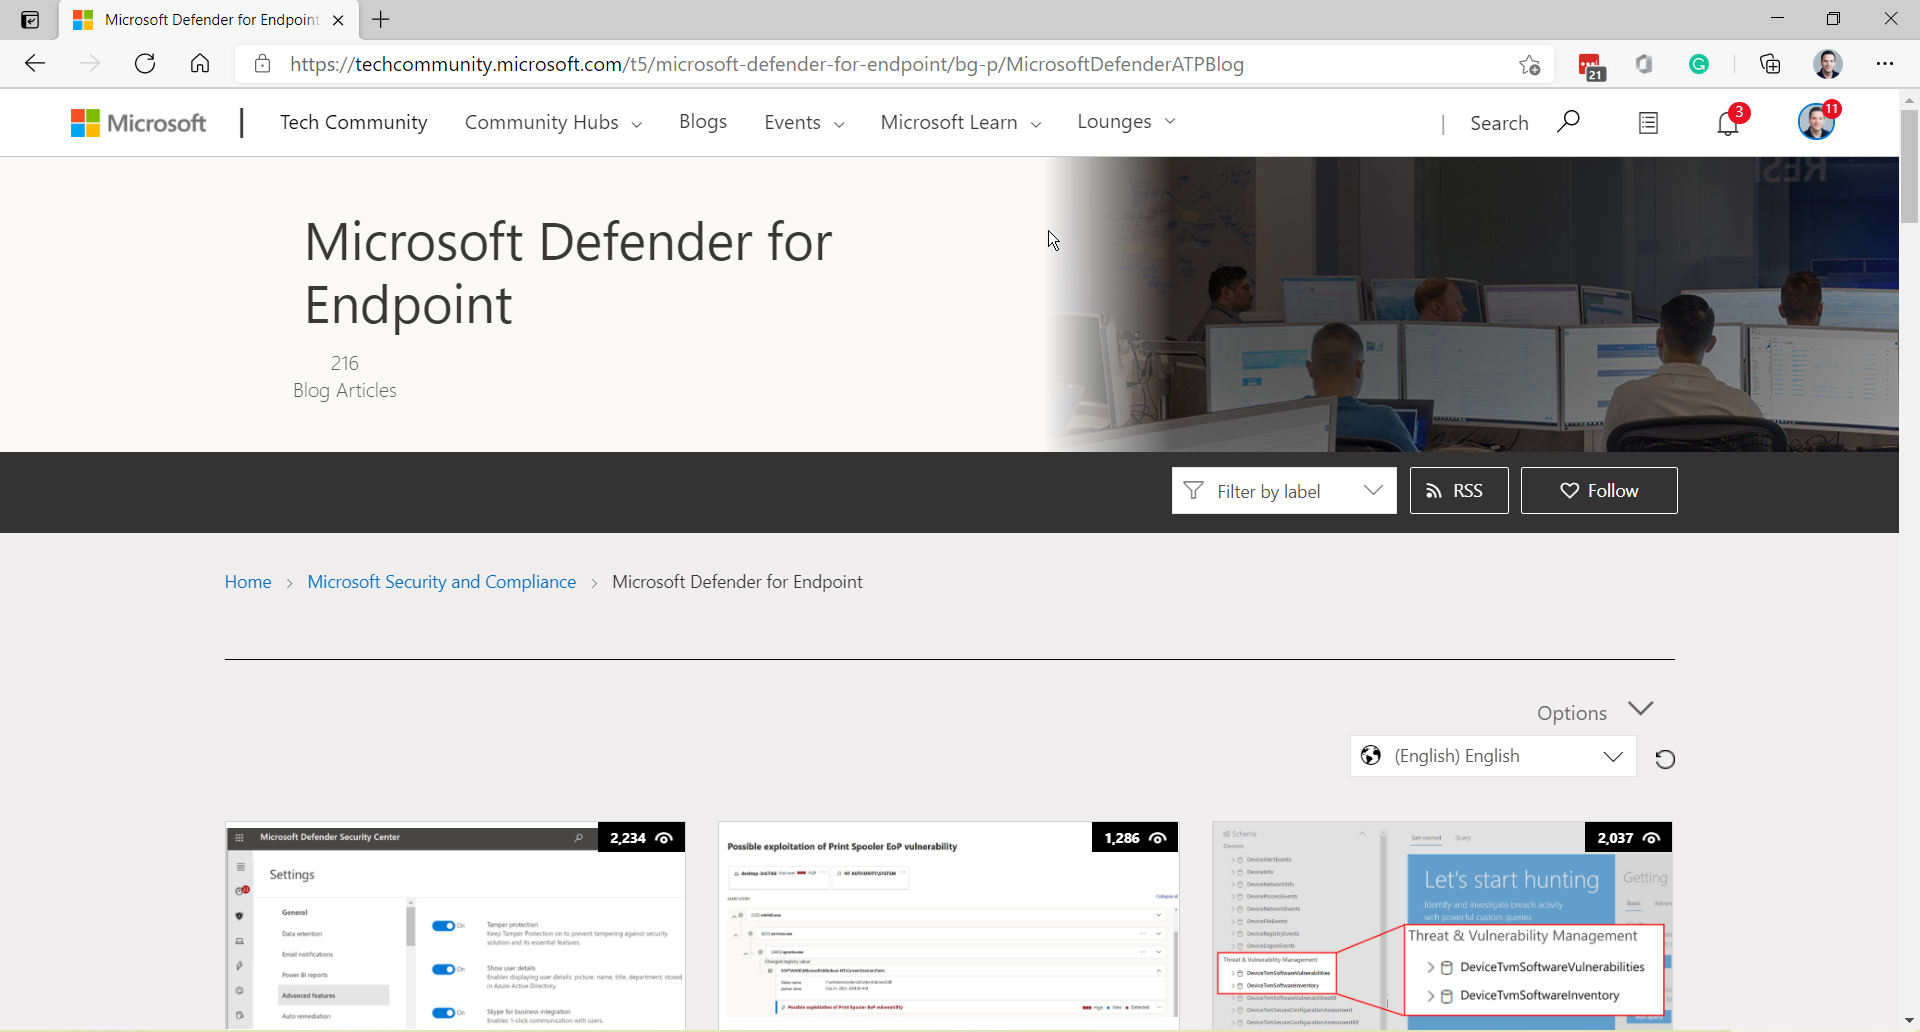Reload the page with refresh icon
Viewport: 1920px width, 1032px height.
click(145, 64)
